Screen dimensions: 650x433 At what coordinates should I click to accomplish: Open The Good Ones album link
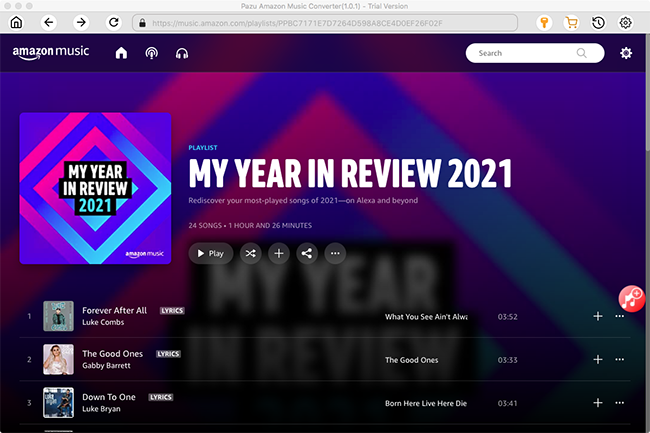(411, 360)
